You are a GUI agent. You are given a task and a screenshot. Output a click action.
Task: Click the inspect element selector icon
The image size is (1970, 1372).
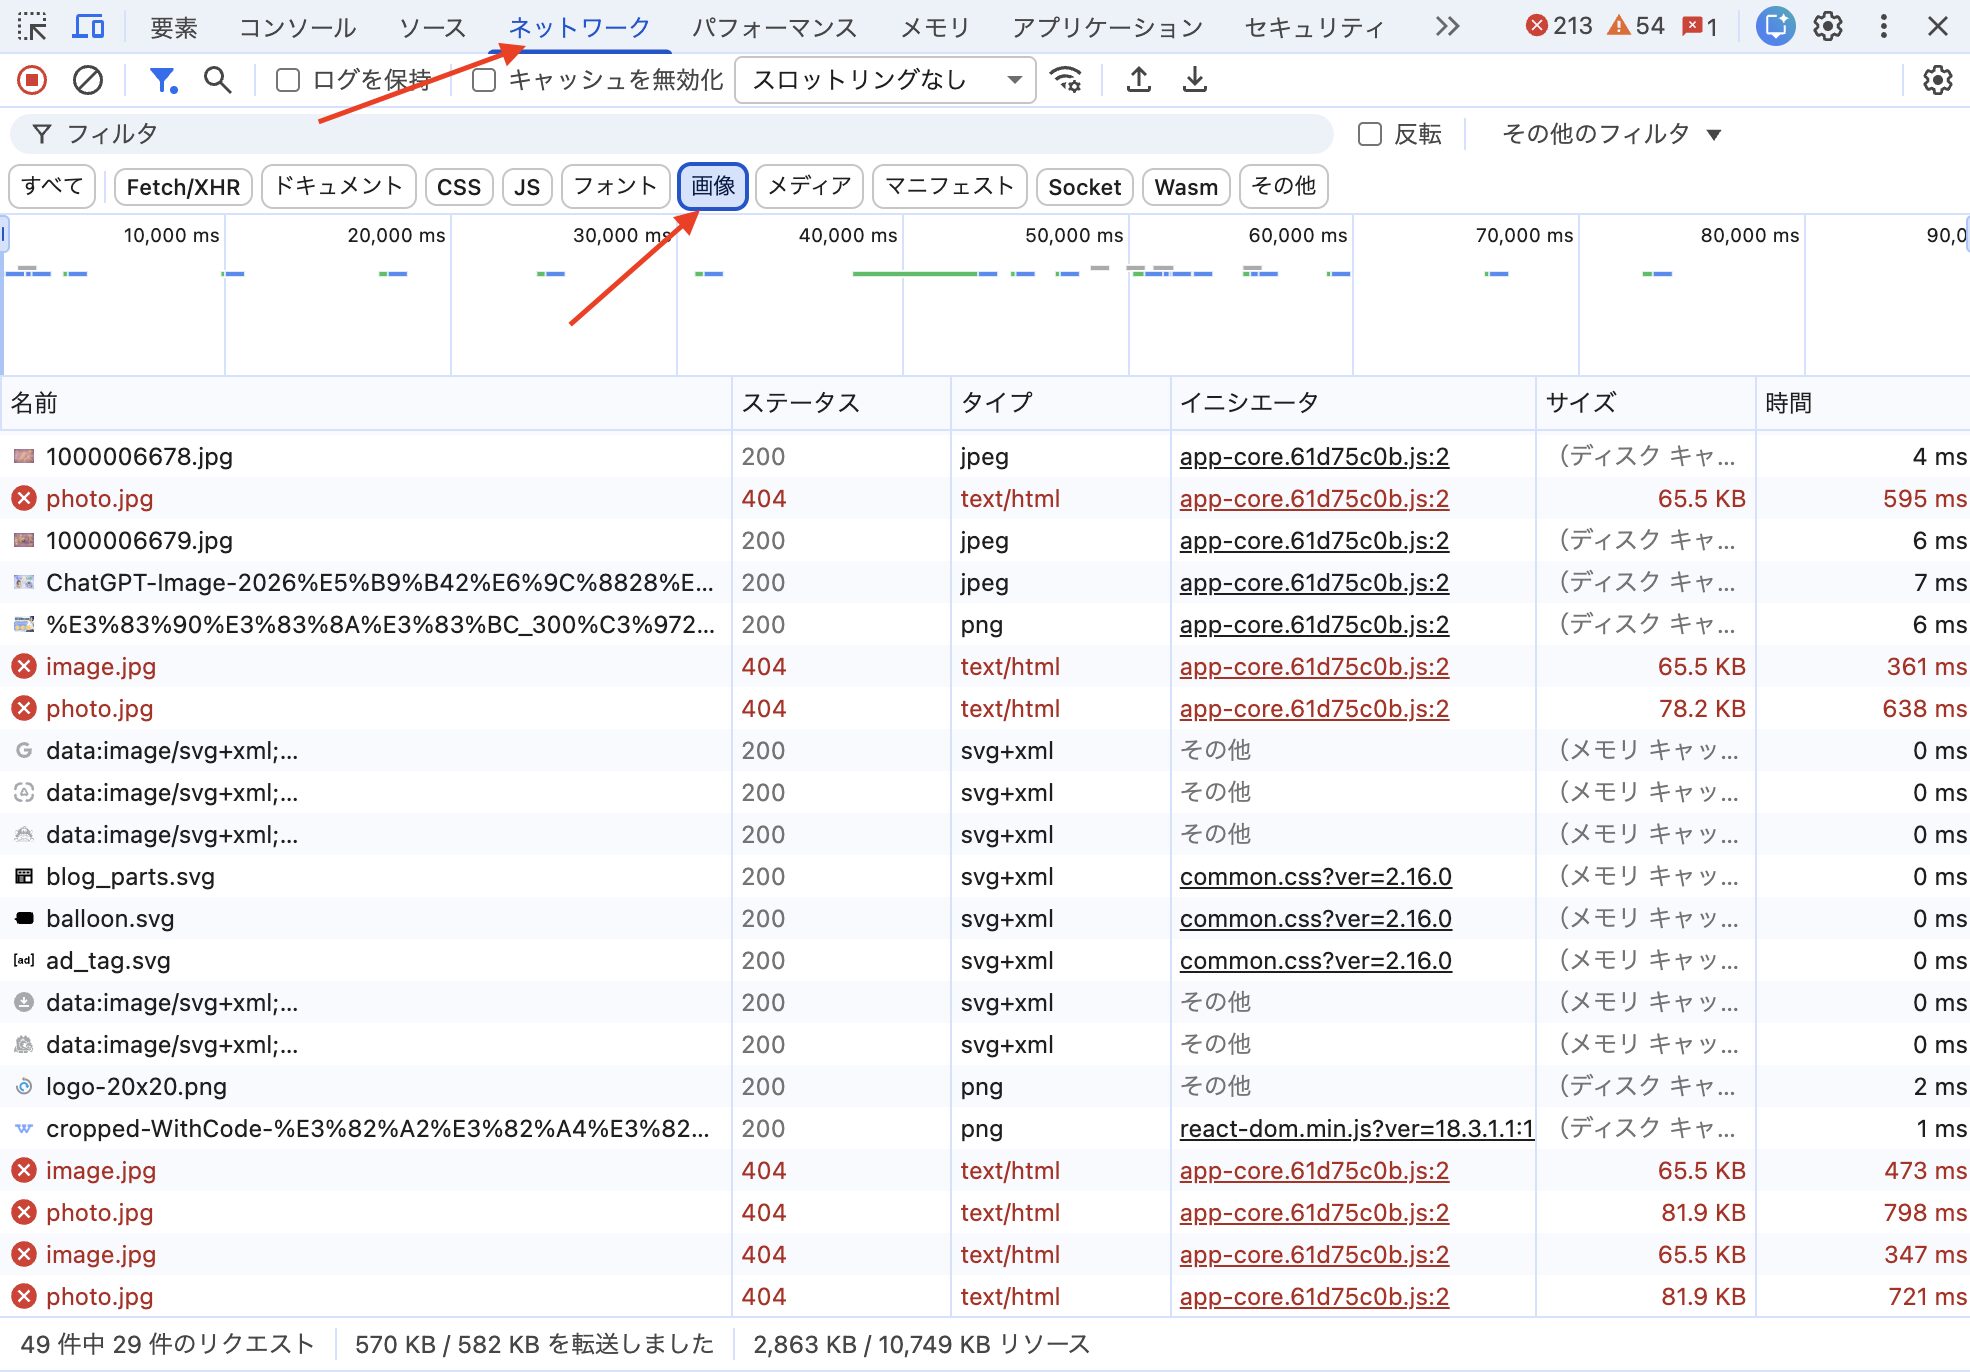click(x=32, y=27)
